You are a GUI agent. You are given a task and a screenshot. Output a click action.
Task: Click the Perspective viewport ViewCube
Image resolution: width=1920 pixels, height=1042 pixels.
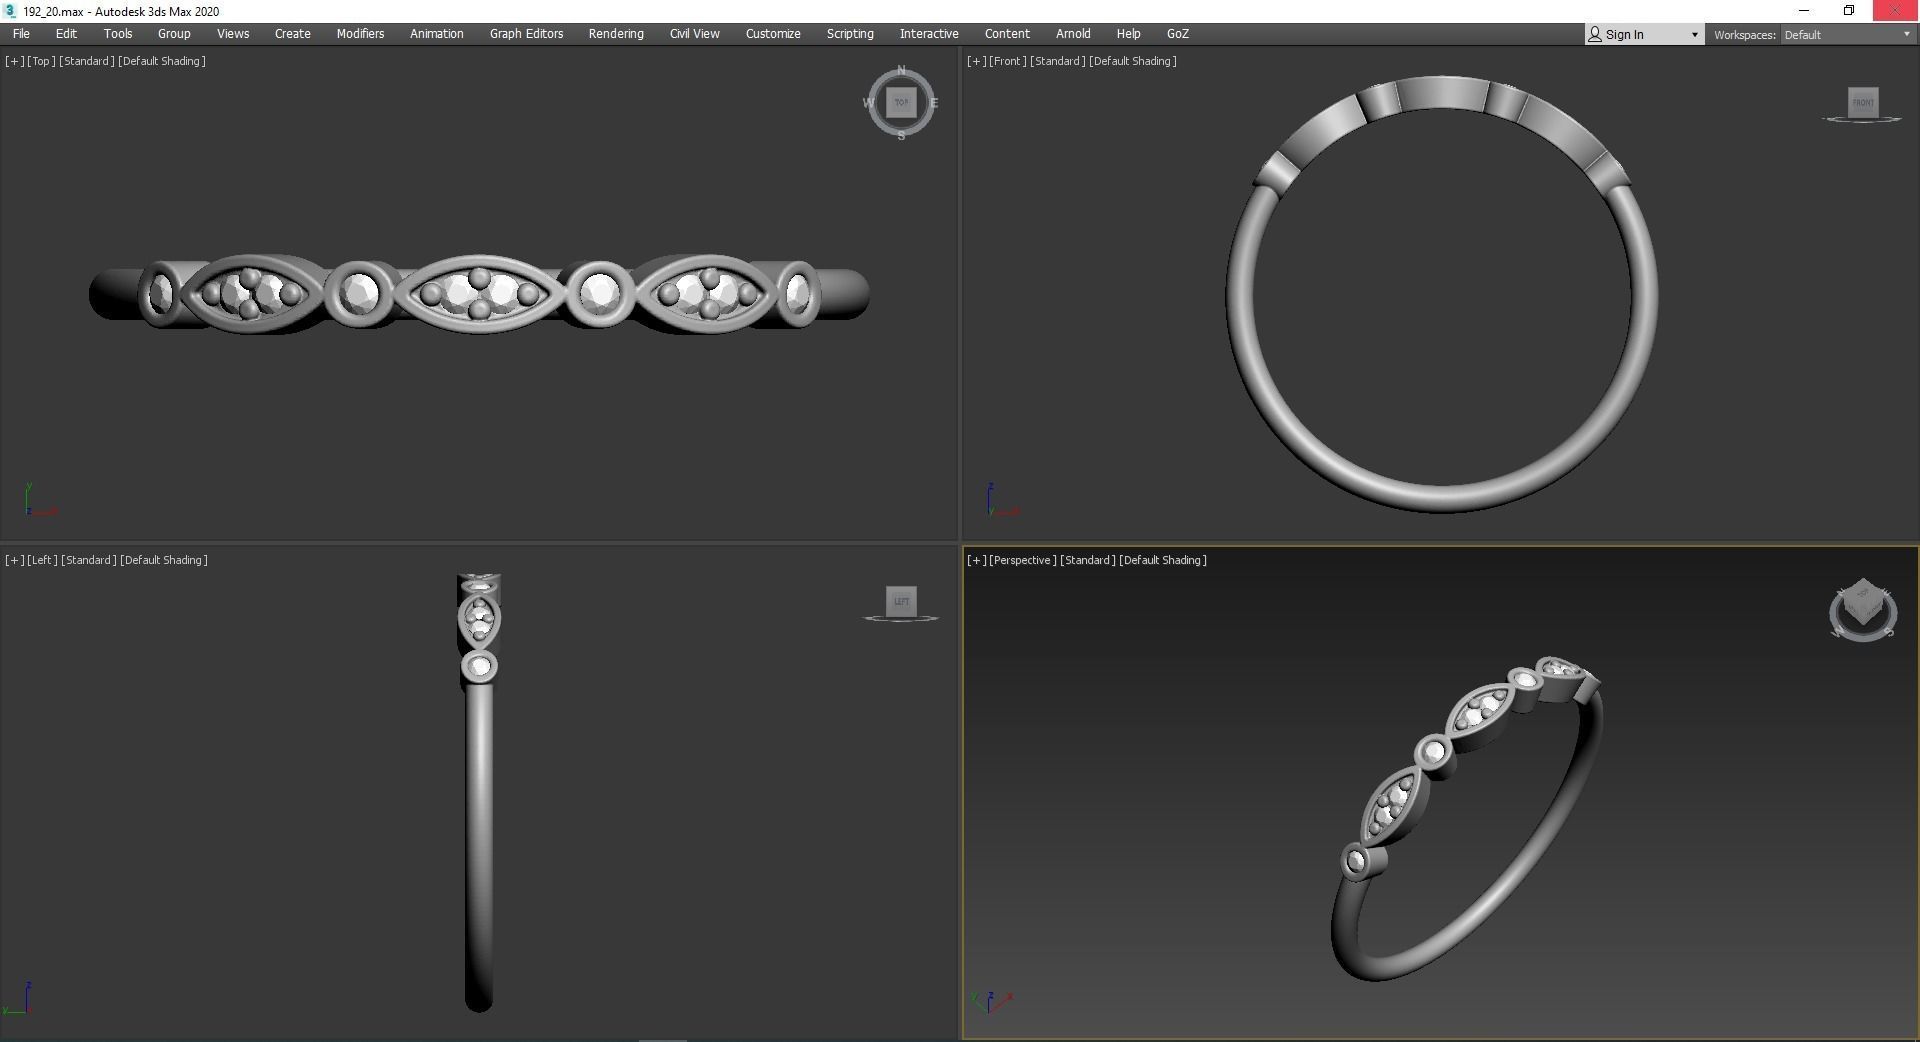click(x=1863, y=608)
